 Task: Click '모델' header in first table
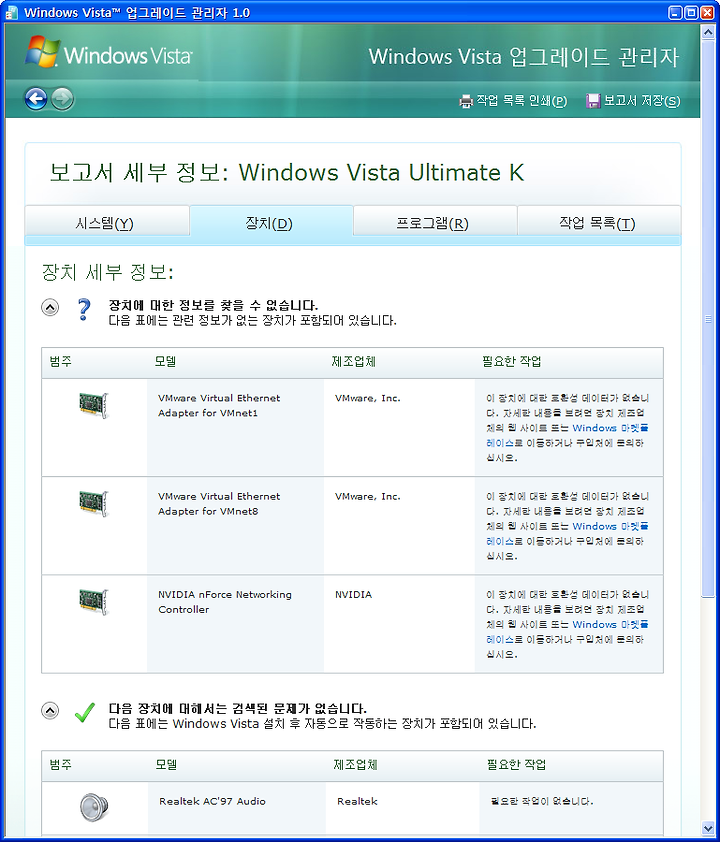coord(165,361)
